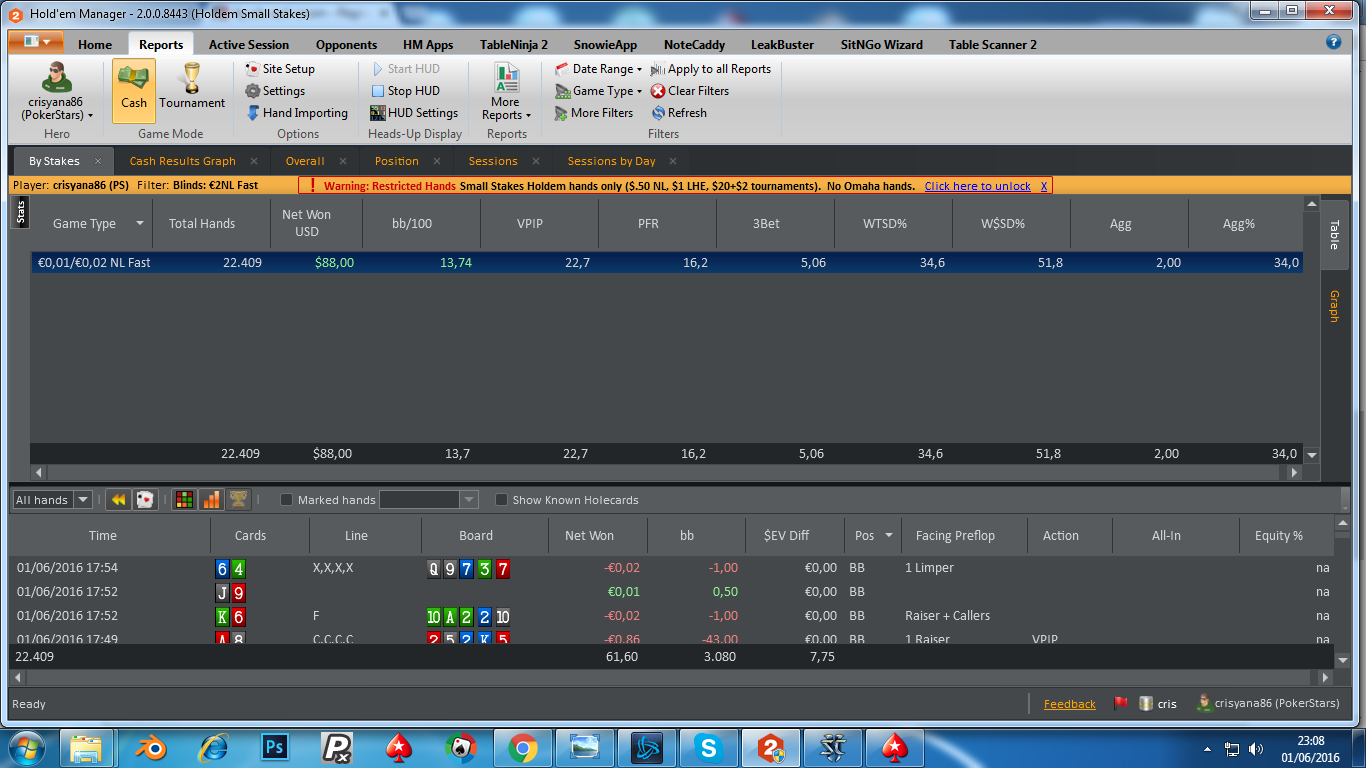Open hero selector crisyana86 (PokerStars) dropdown
The image size is (1366, 768).
58,90
